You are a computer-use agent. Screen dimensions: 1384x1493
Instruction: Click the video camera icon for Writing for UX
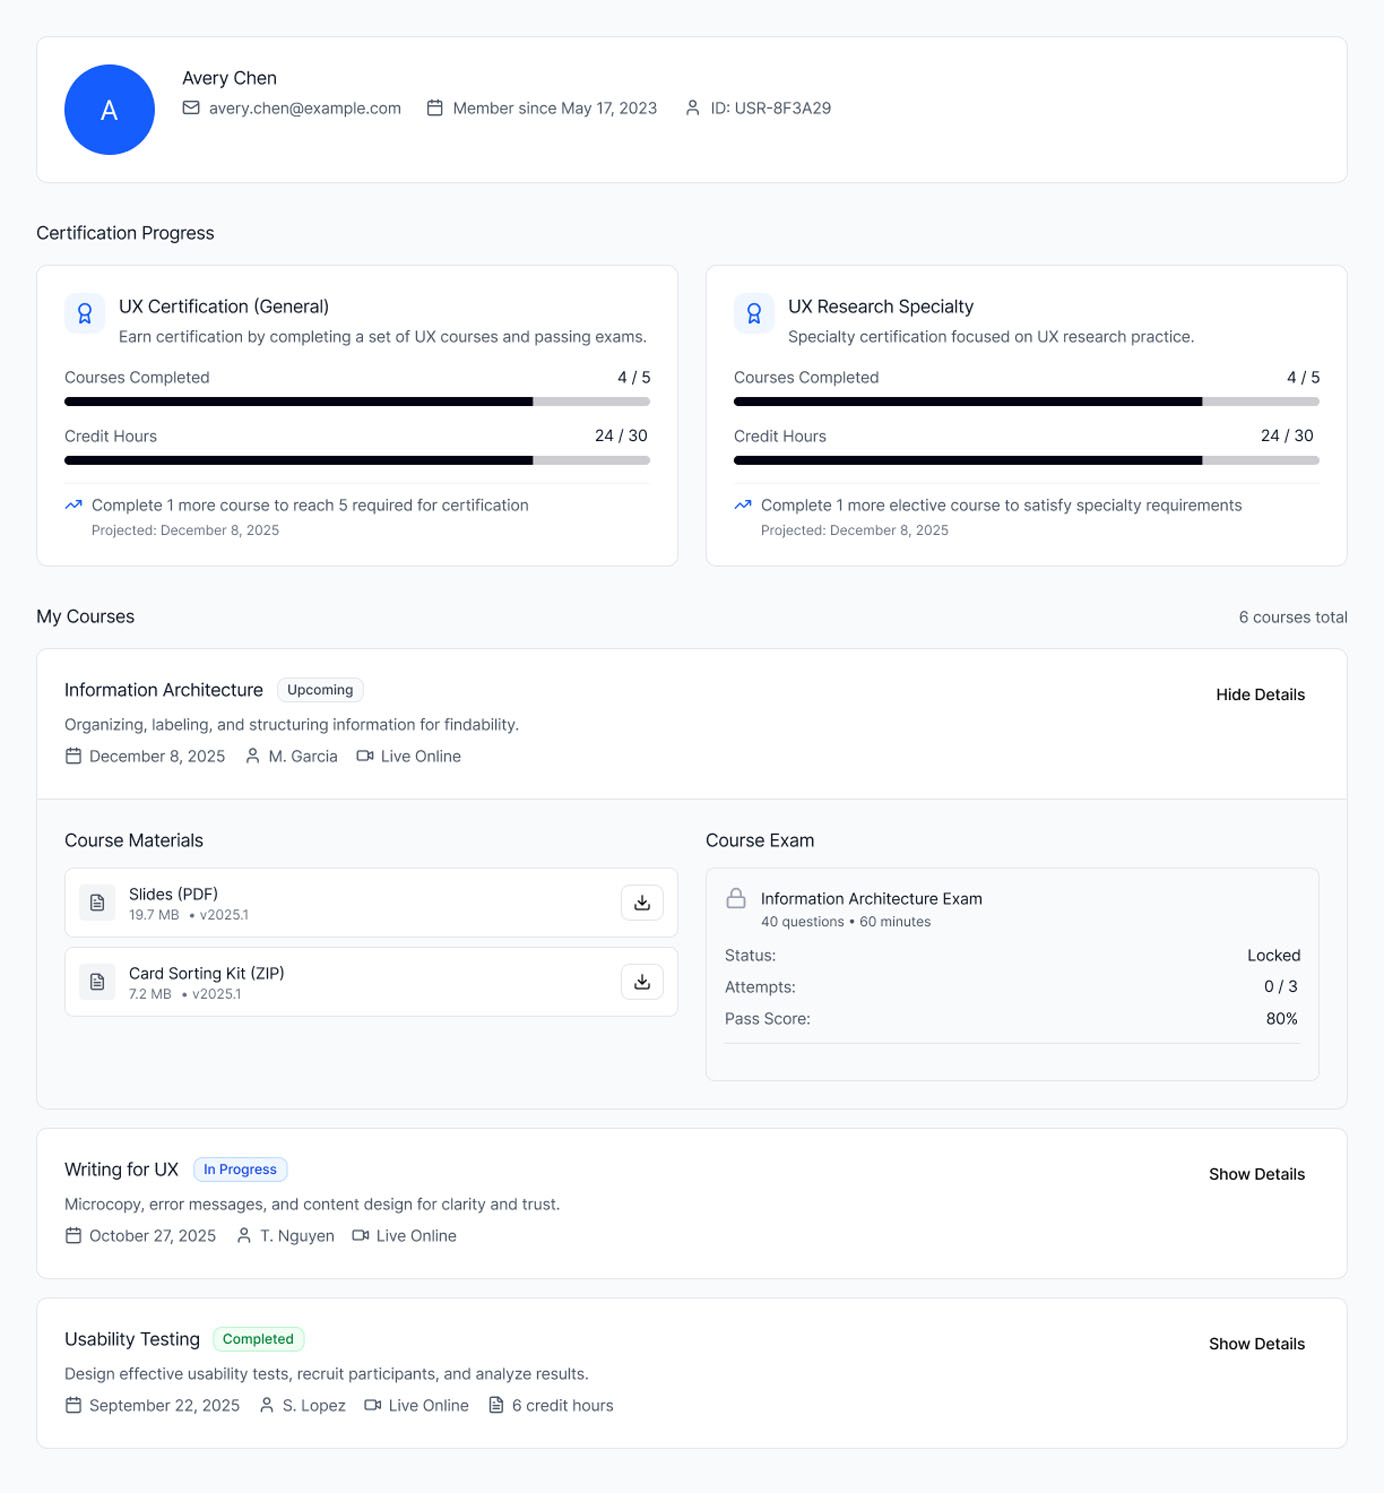(359, 1236)
